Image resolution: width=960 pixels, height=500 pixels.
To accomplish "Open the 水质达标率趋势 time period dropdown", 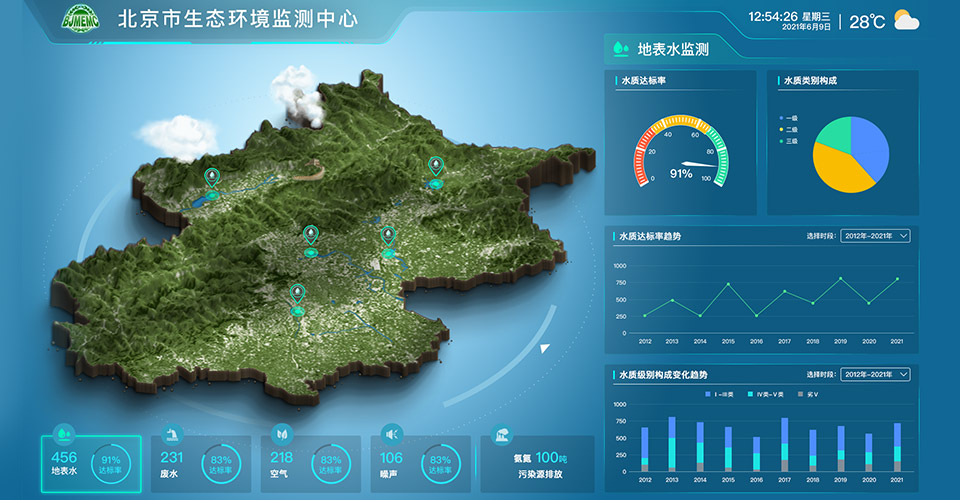I will (875, 236).
